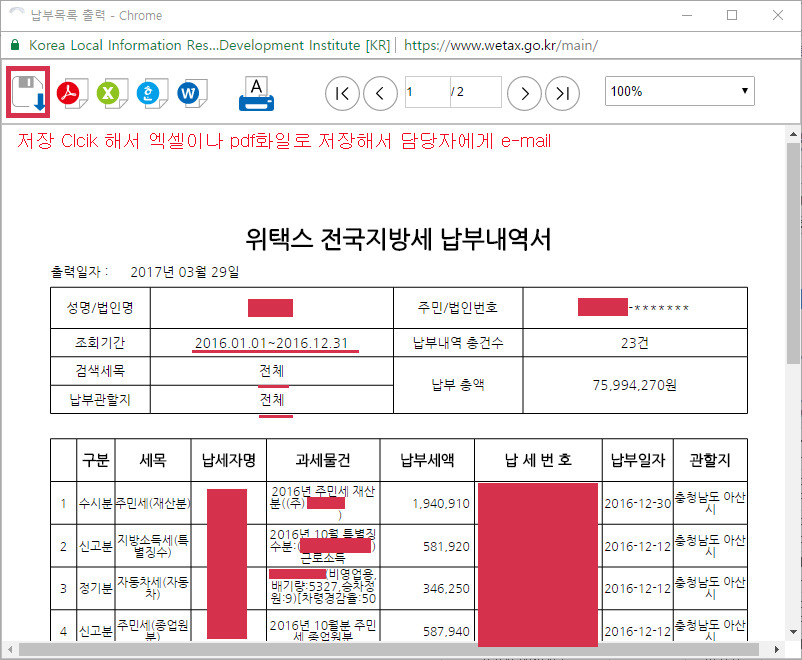
Task: Click the 납부일자 column header
Action: click(637, 461)
